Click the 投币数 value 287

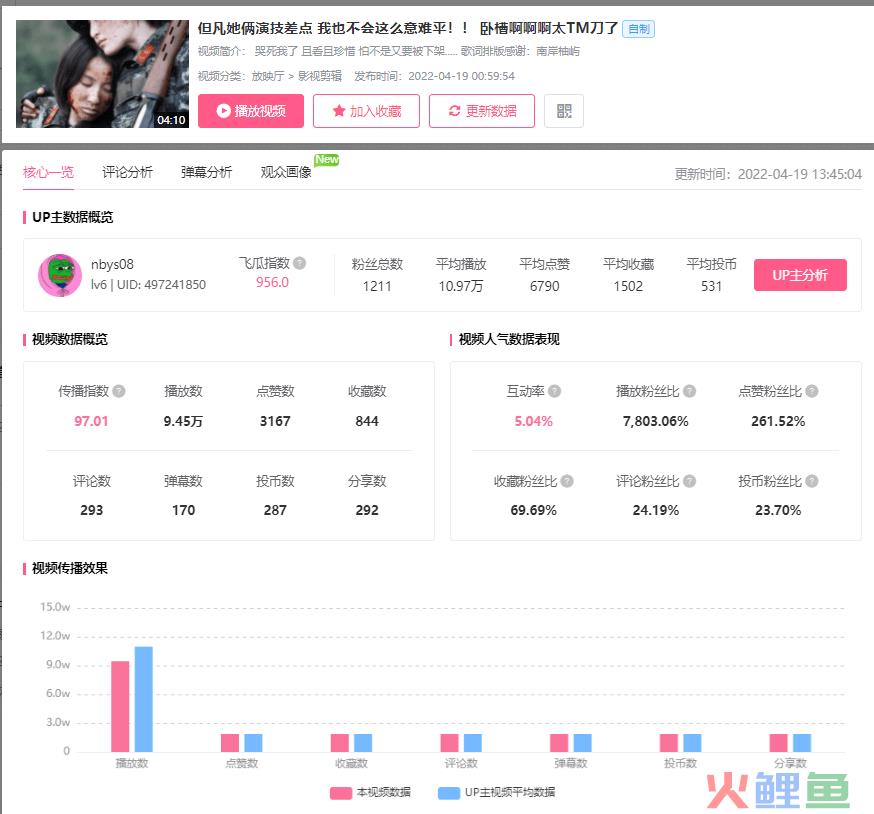tap(275, 510)
